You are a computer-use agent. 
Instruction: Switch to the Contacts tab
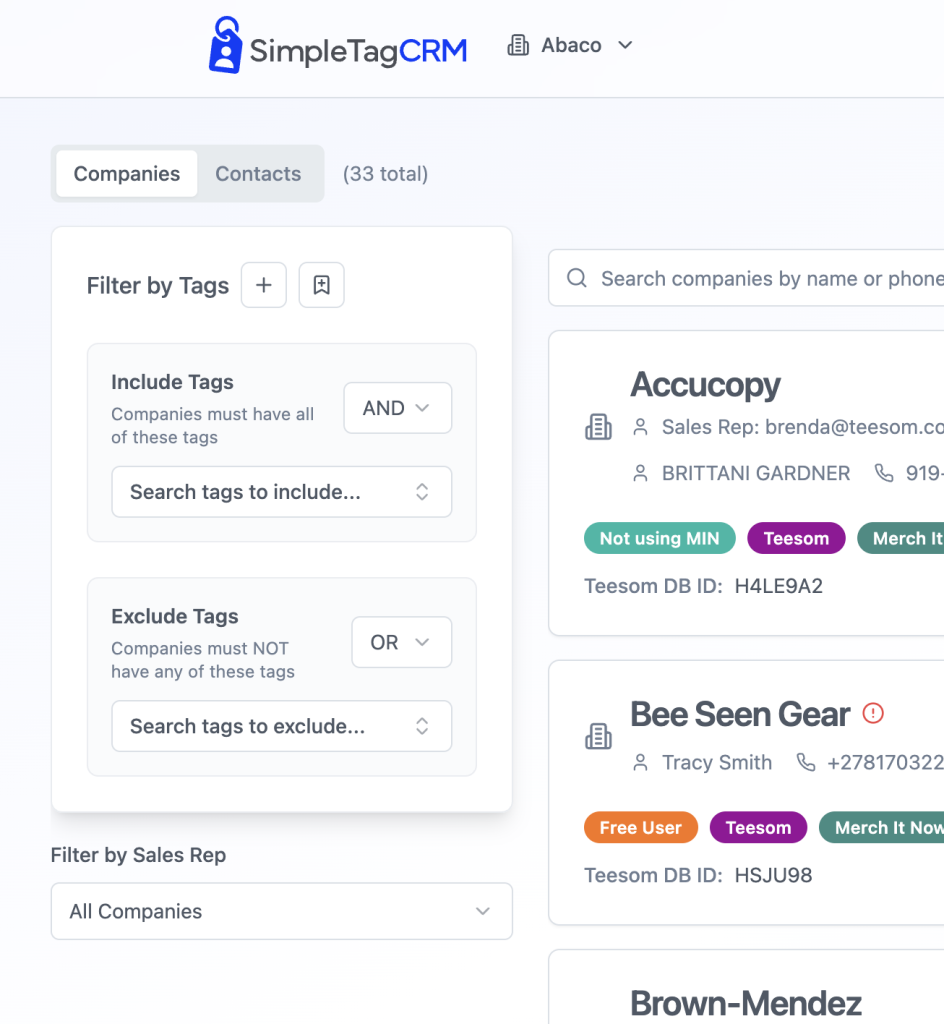pos(258,174)
